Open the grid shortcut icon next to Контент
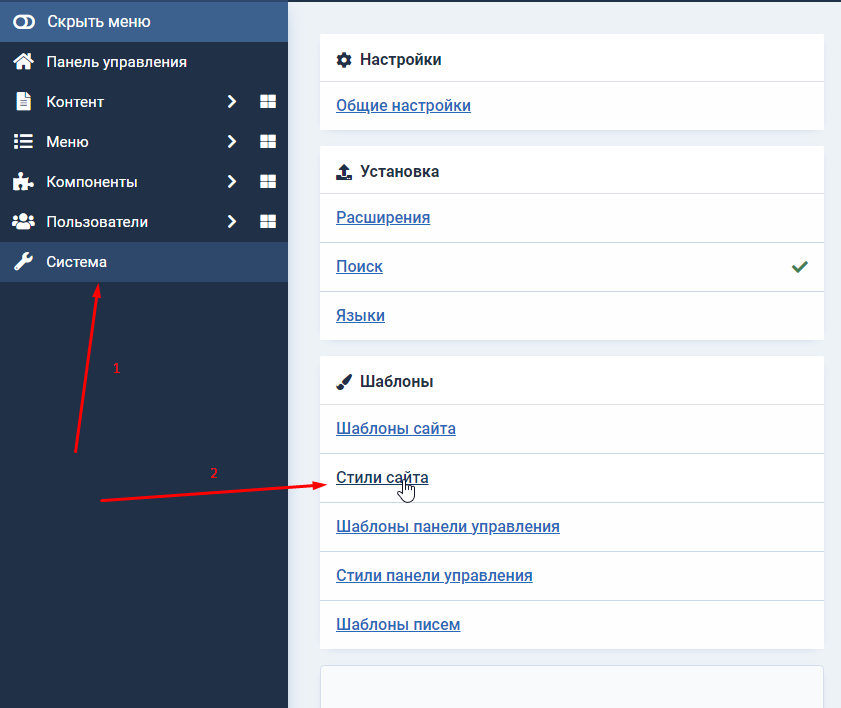The width and height of the screenshot is (841, 708). click(267, 101)
